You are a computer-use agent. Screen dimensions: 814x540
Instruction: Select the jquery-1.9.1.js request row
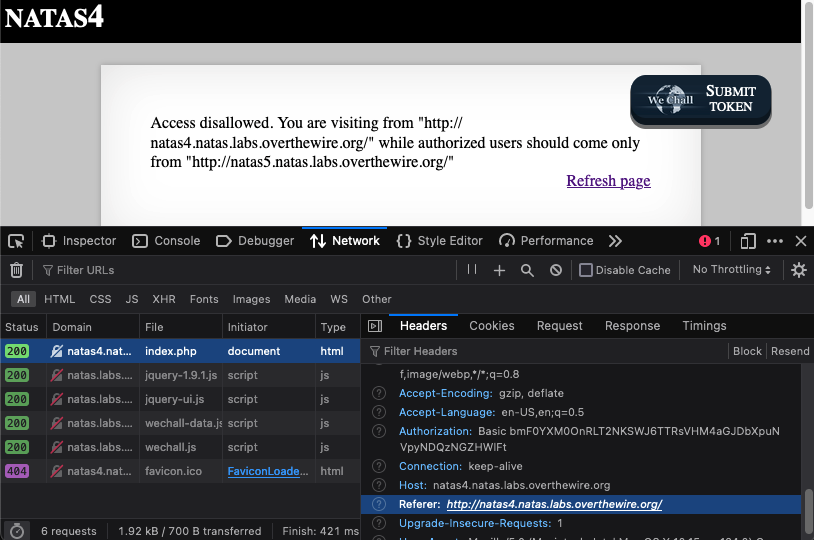180,375
